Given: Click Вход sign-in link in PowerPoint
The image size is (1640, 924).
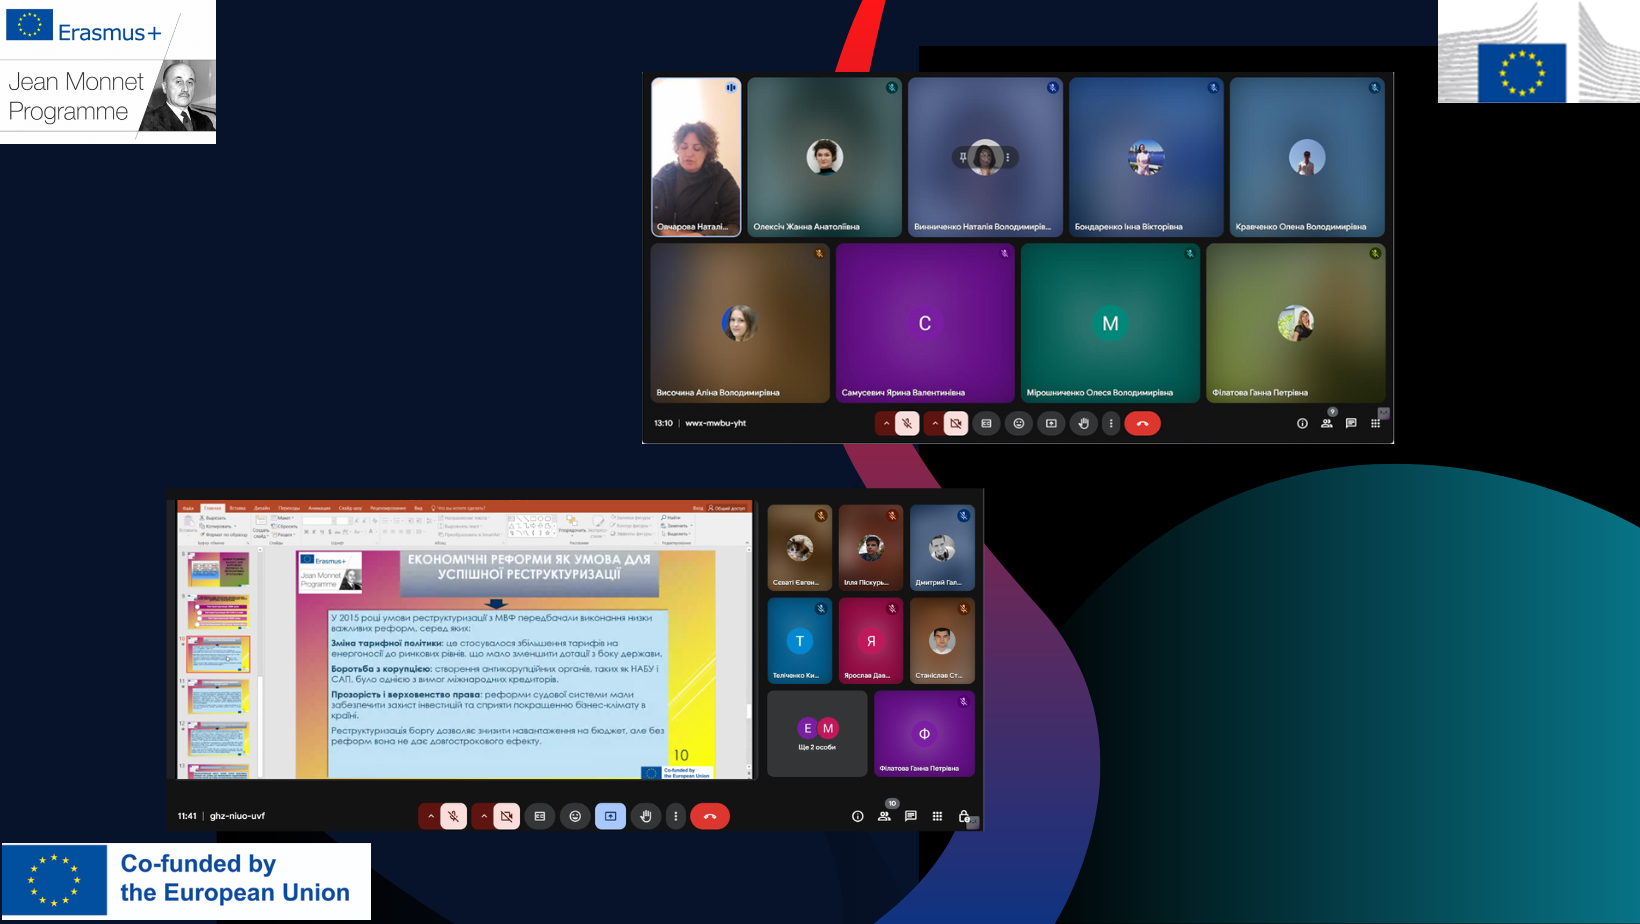Looking at the screenshot, I should click(x=698, y=508).
